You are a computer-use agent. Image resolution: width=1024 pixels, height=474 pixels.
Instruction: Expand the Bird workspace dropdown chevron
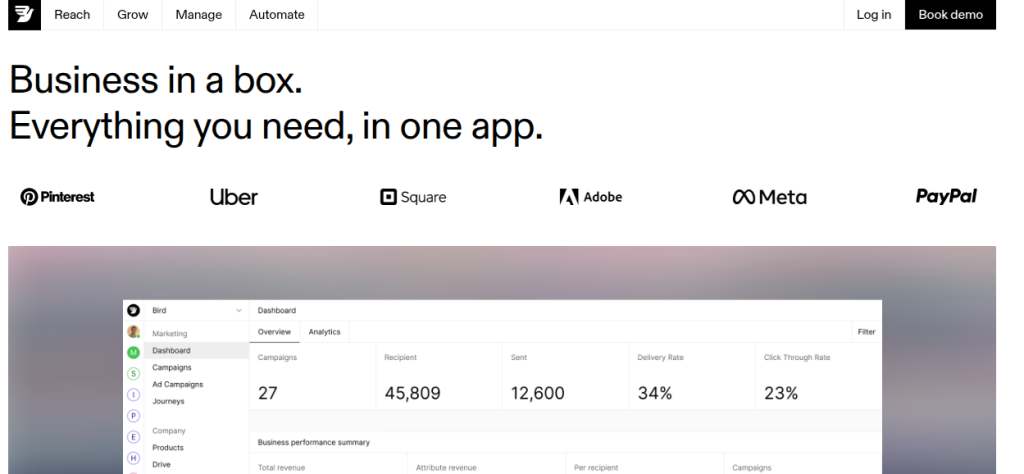click(x=238, y=311)
